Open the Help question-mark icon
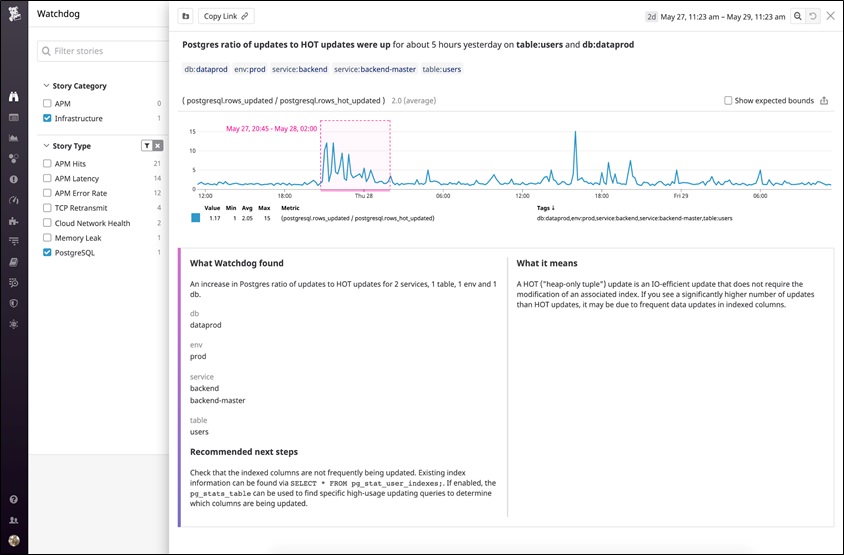The width and height of the screenshot is (844, 555). 14,500
